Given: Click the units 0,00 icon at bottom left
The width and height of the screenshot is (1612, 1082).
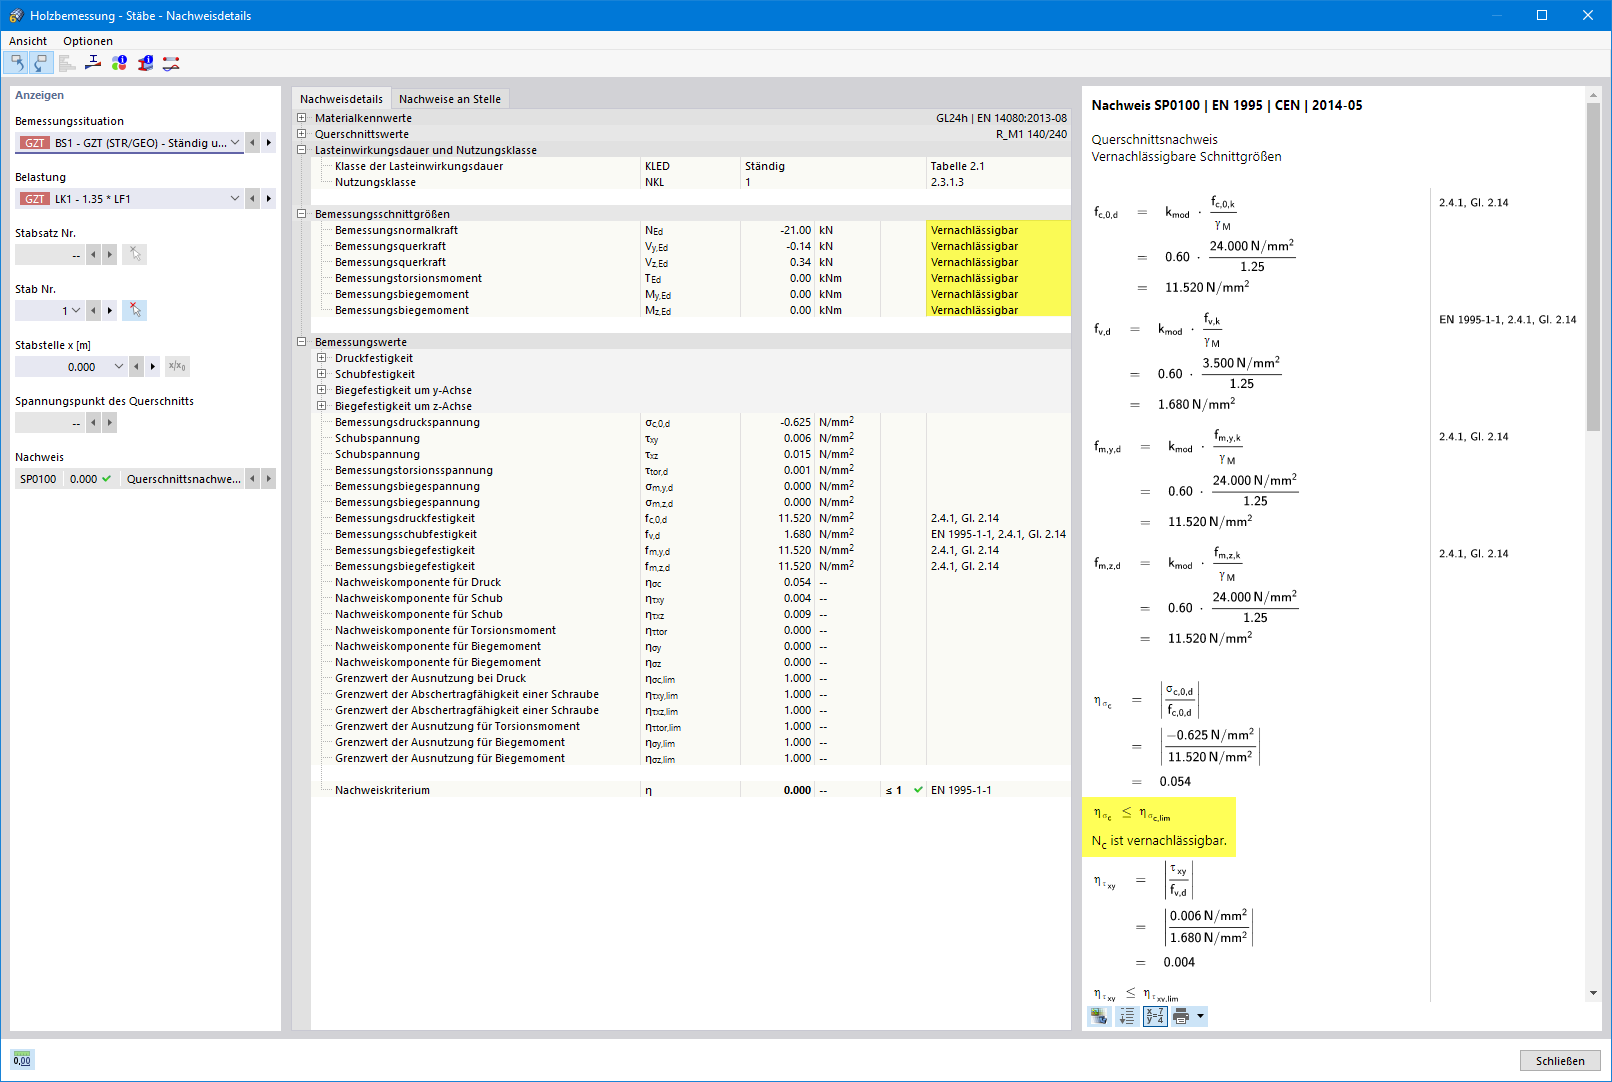Looking at the screenshot, I should click(22, 1060).
